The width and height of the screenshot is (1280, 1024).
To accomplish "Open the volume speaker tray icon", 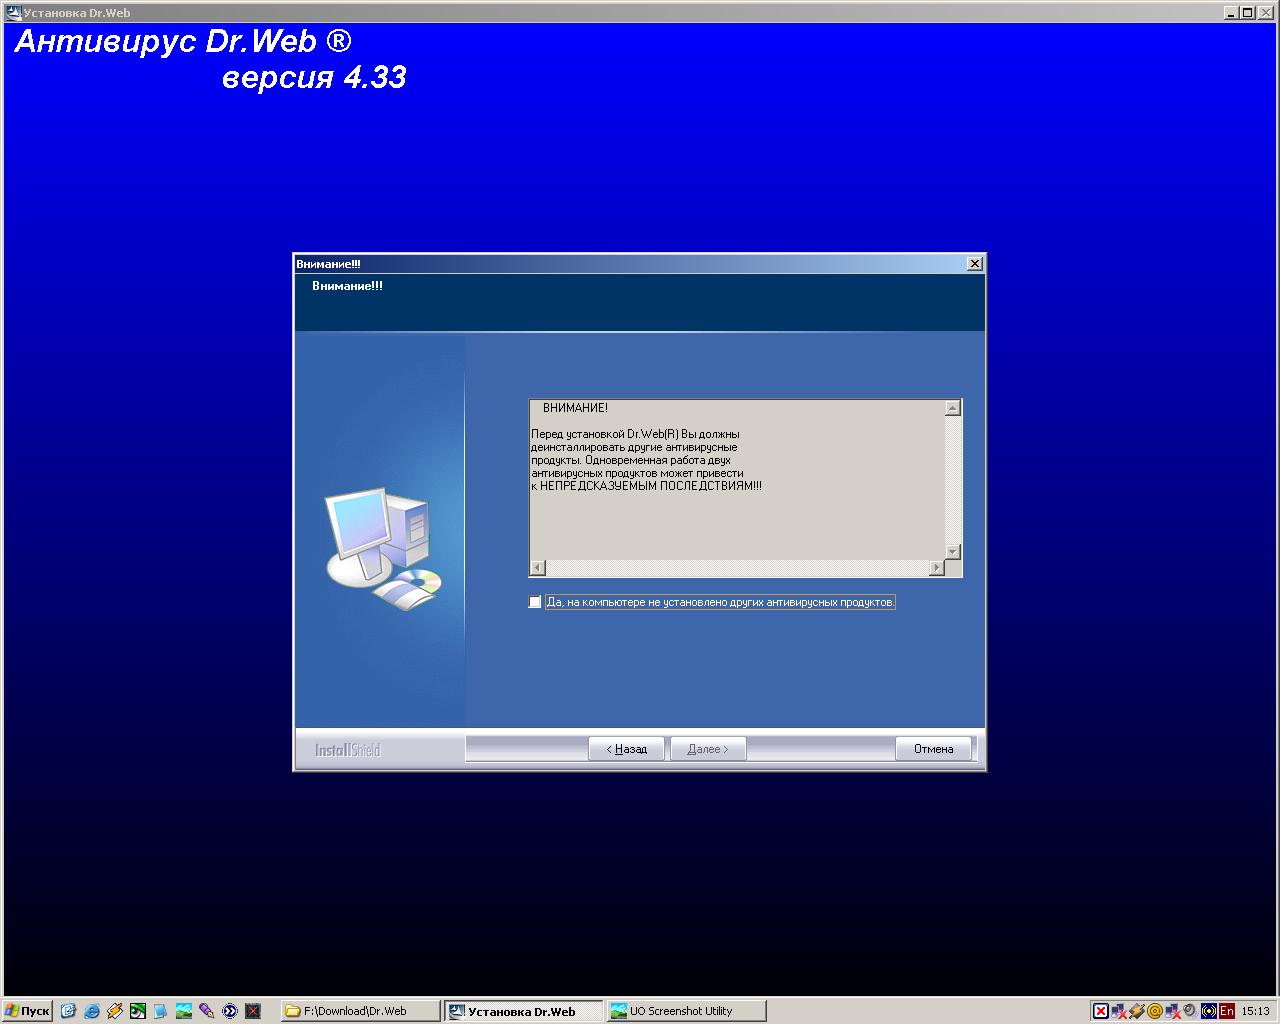I will click(1190, 1011).
